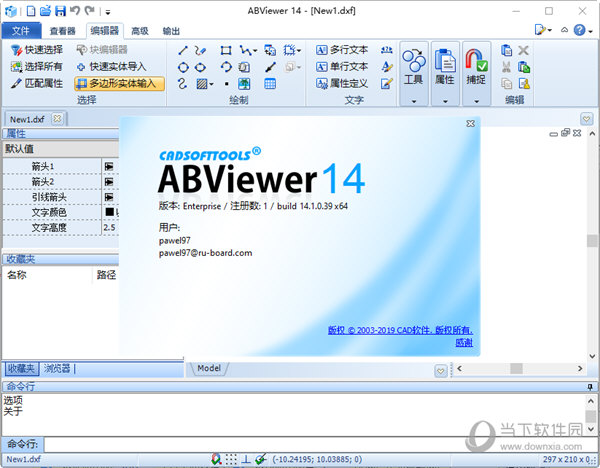Switch to the 查看器 viewer tab

tap(63, 31)
